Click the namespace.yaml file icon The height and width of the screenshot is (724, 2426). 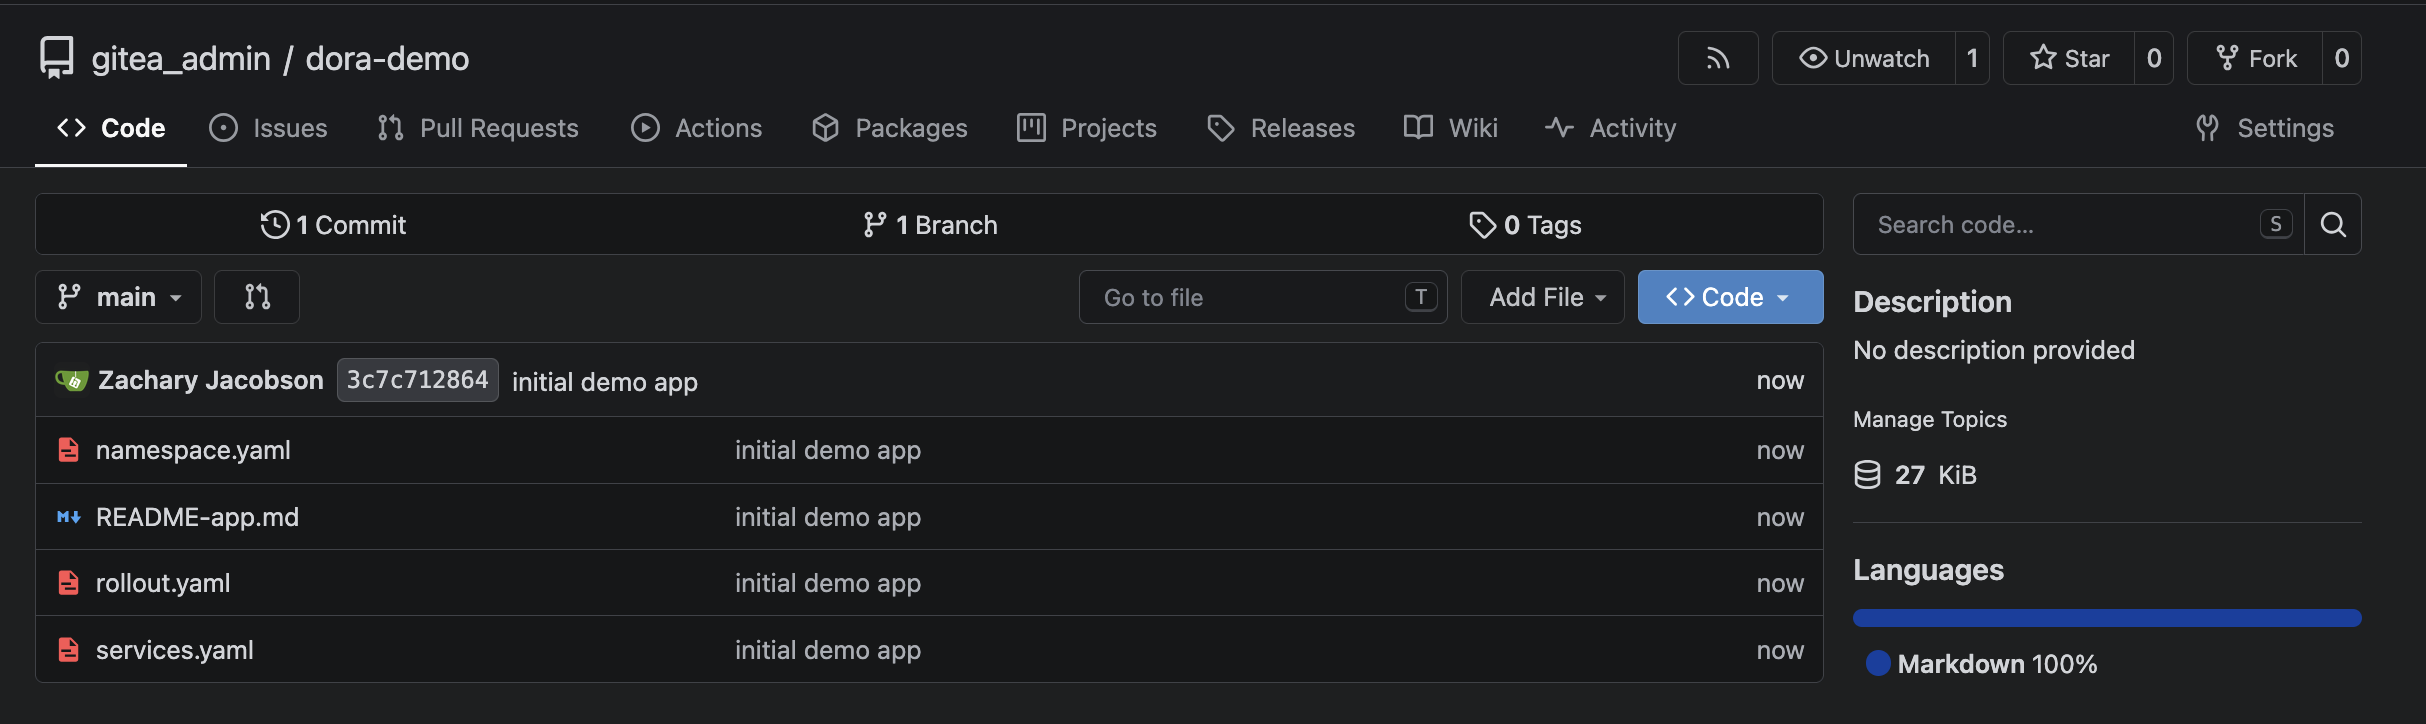(68, 450)
